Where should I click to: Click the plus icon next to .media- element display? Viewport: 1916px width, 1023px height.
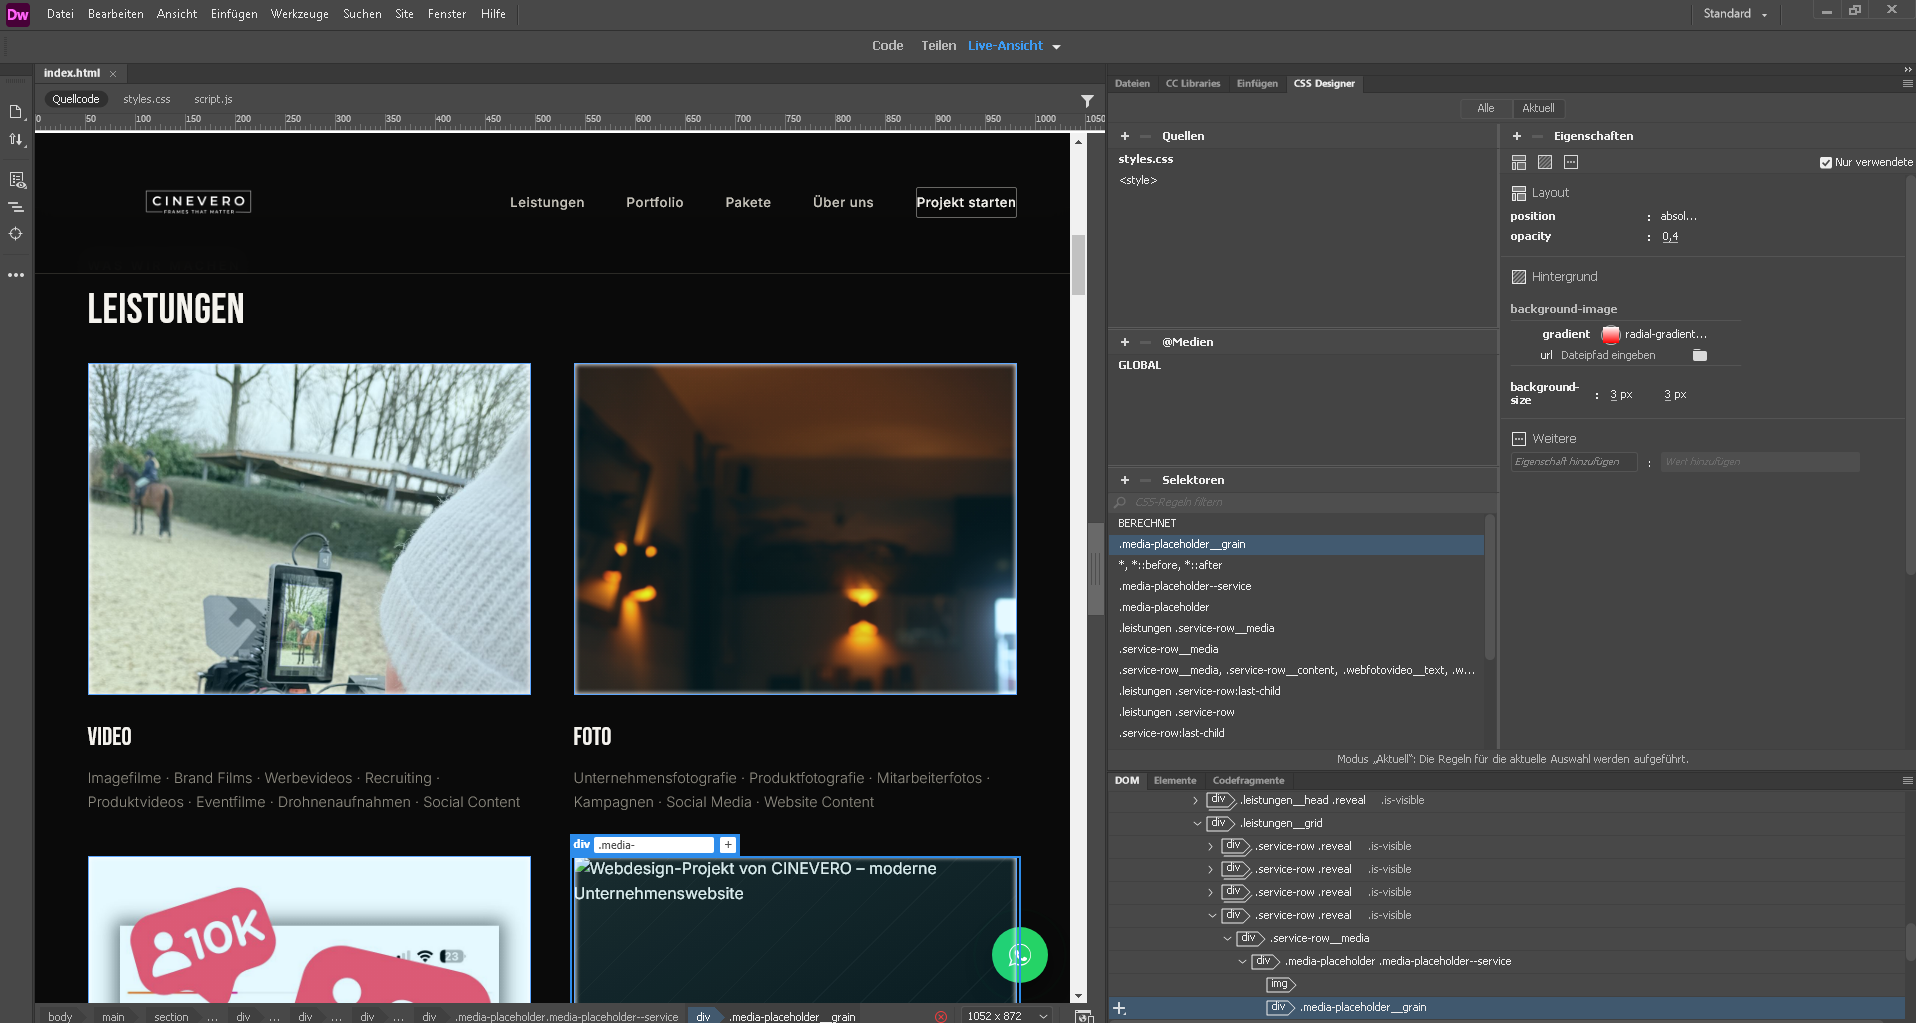(x=728, y=845)
